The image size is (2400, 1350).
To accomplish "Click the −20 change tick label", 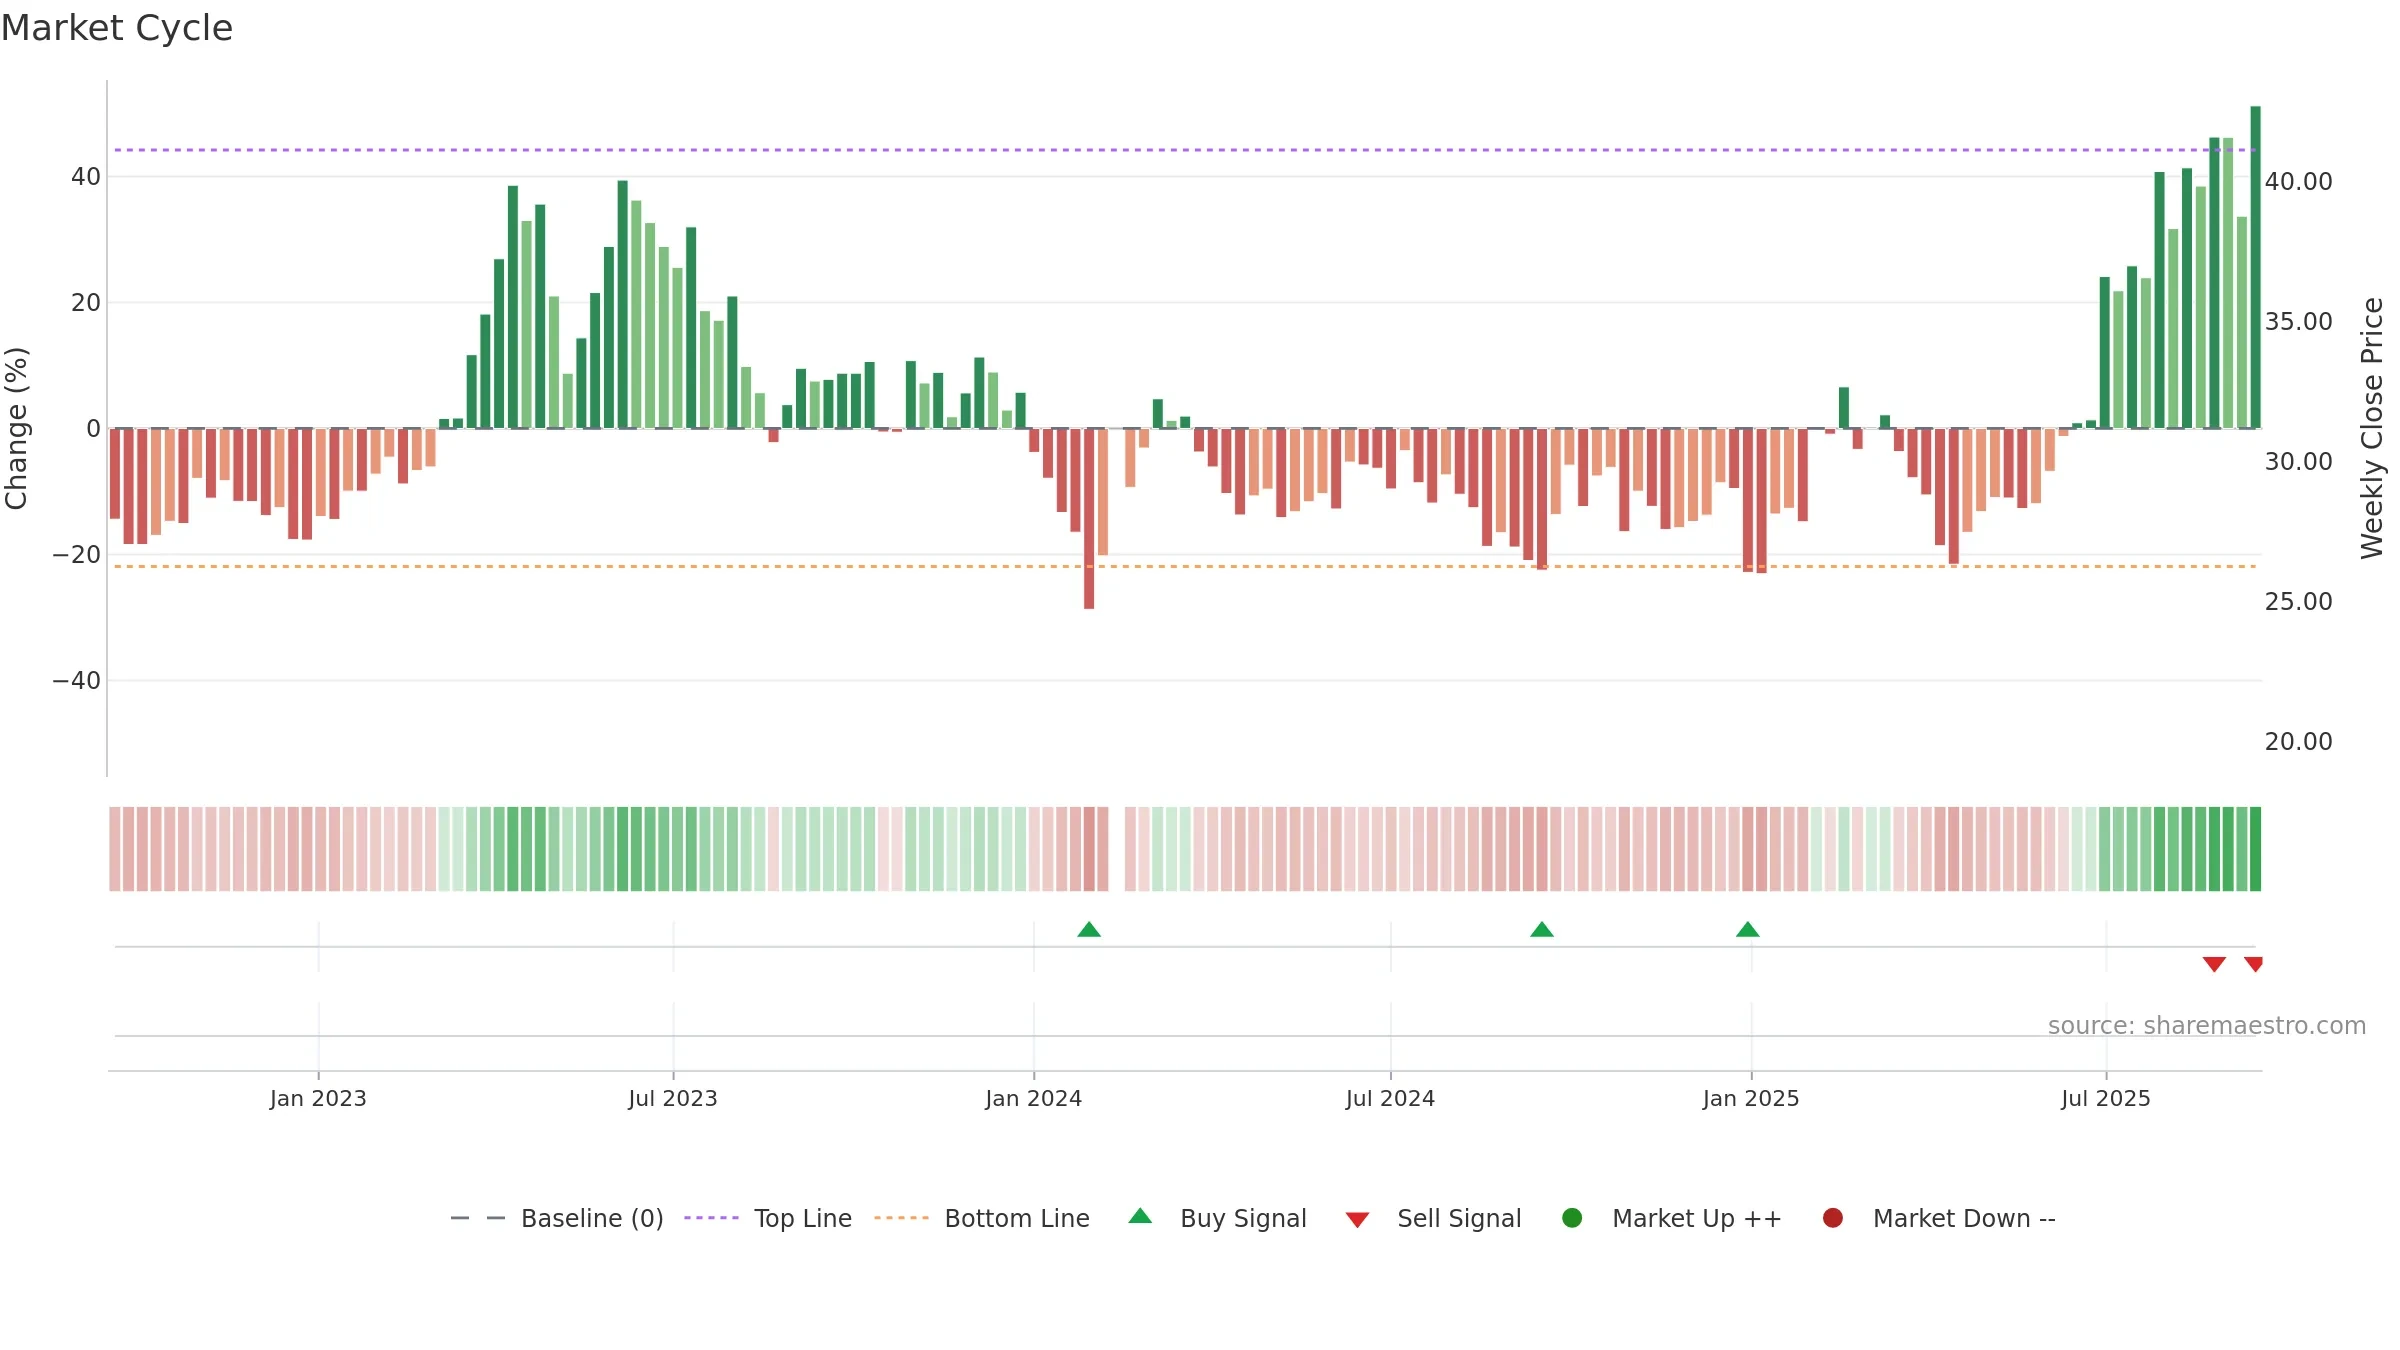I will point(77,555).
